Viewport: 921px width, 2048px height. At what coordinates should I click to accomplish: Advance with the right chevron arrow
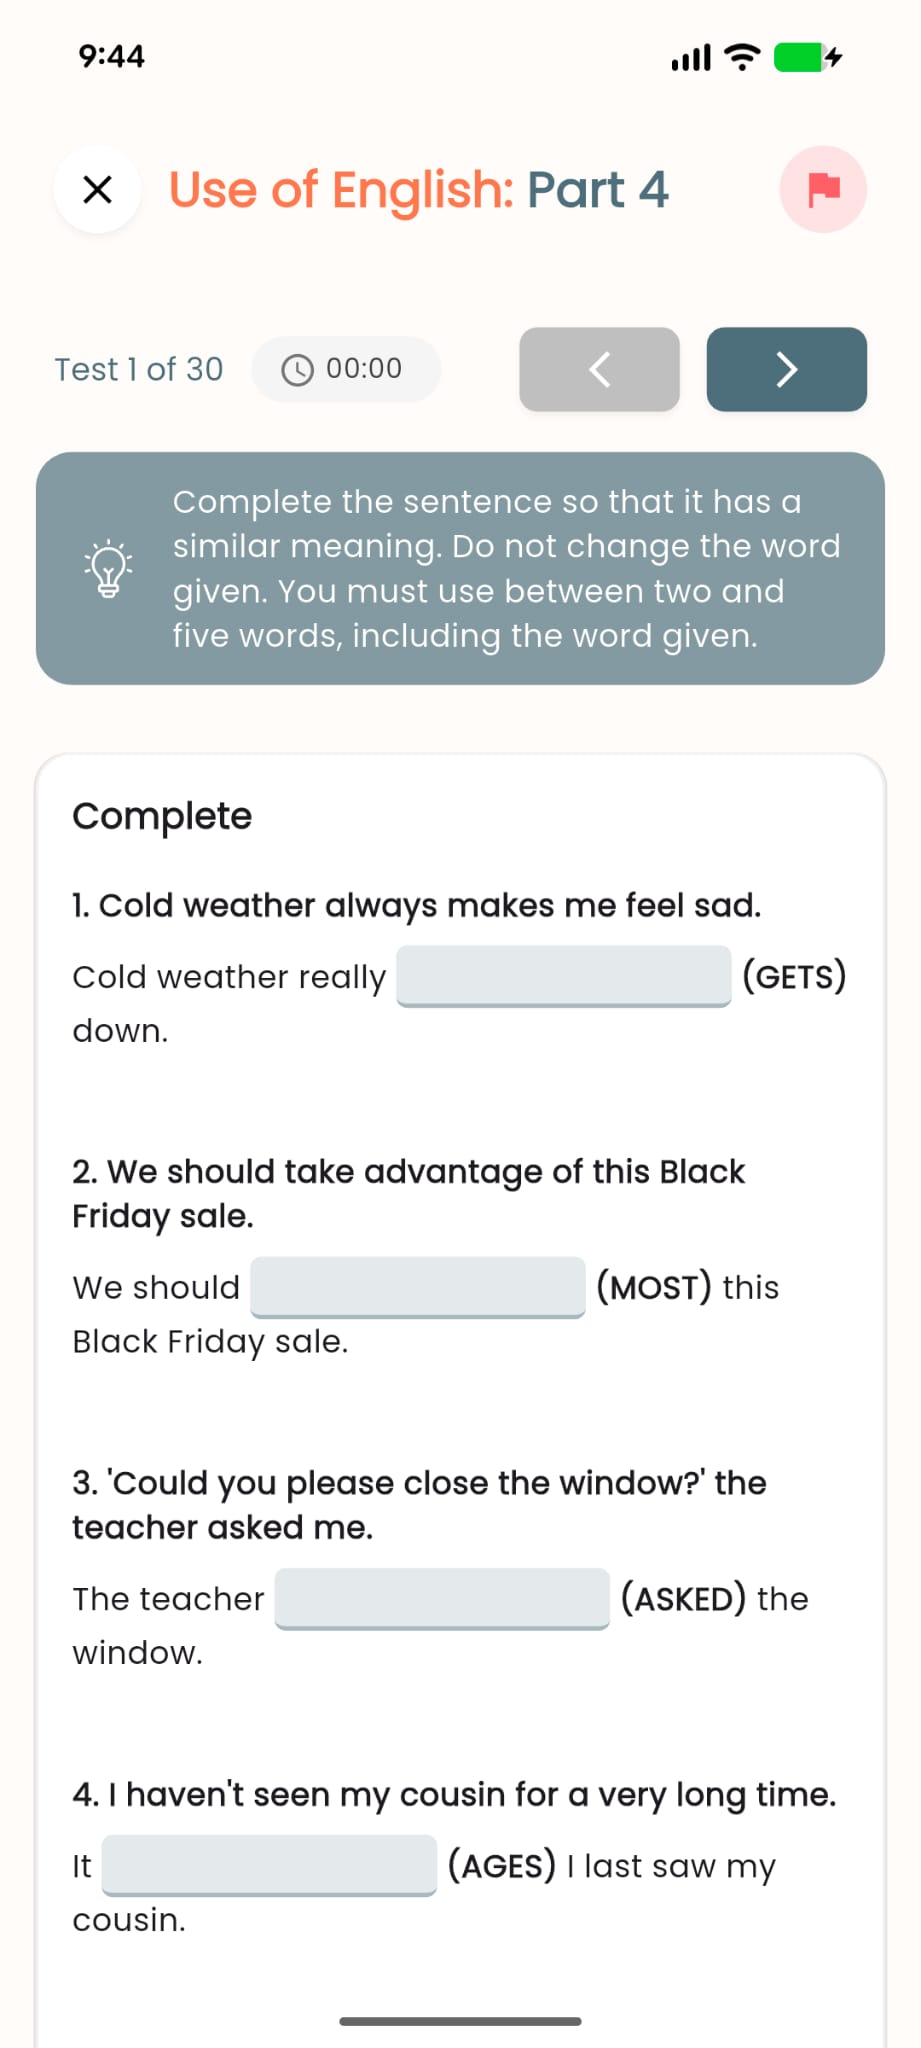point(786,370)
